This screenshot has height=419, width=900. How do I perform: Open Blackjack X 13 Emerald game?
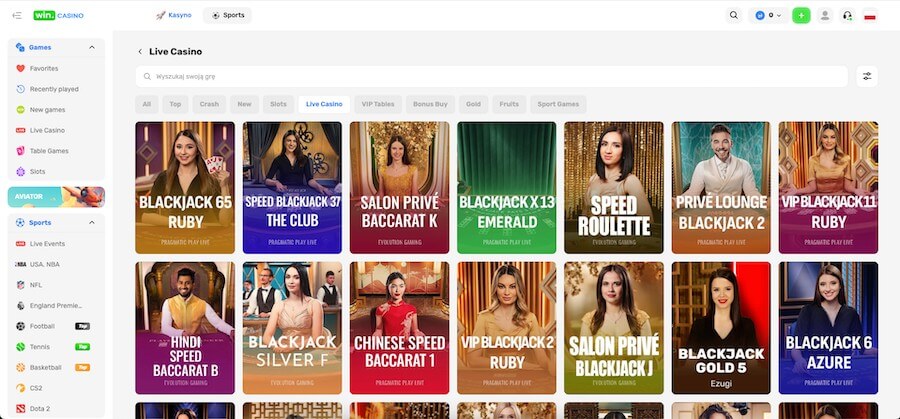click(x=507, y=188)
